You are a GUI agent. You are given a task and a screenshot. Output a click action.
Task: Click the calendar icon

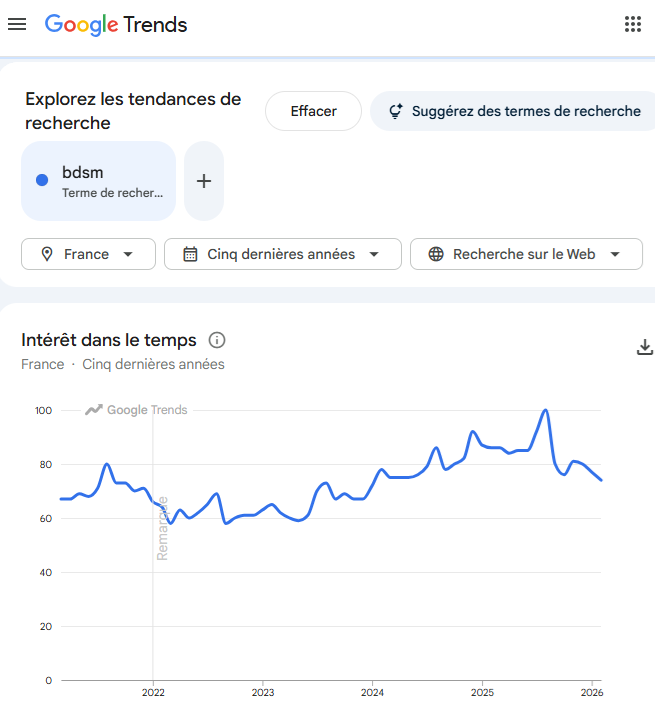click(190, 254)
